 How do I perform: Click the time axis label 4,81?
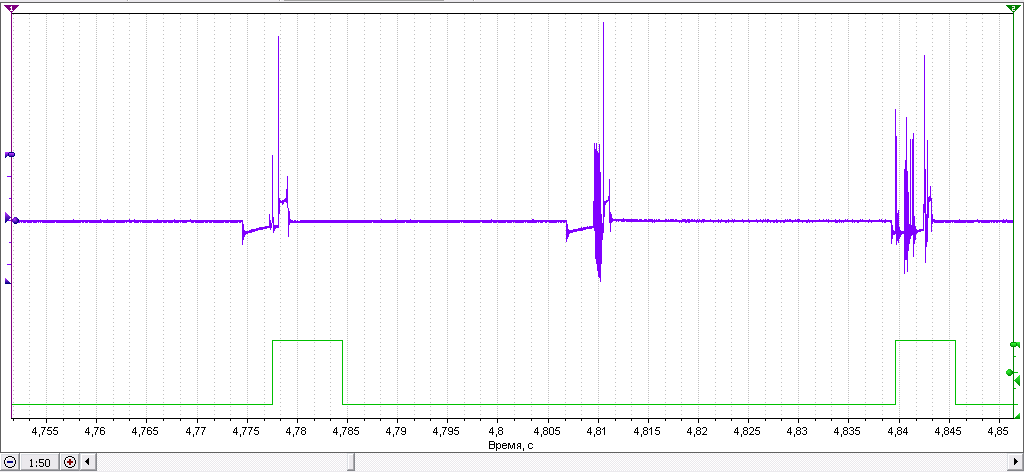(597, 431)
